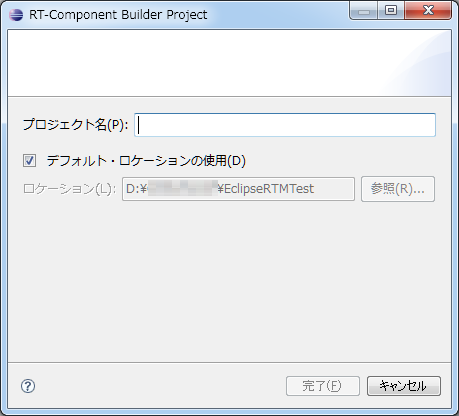Click the button bar left of 完了(F)
459x416 pixels.
160,386
